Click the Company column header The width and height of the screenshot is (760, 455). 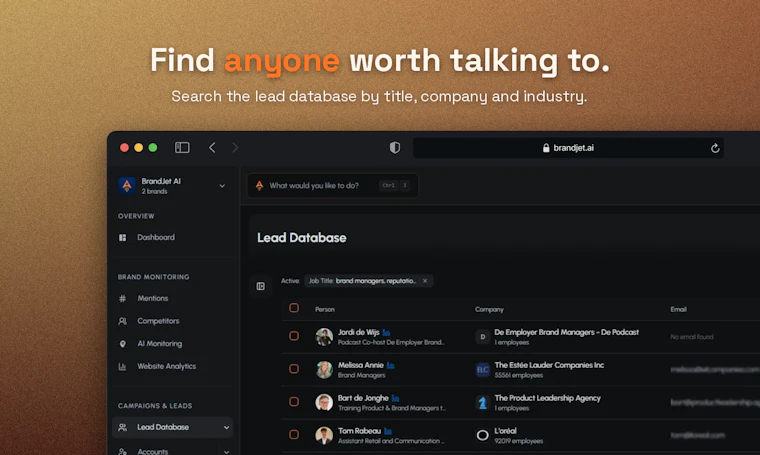pyautogui.click(x=489, y=310)
